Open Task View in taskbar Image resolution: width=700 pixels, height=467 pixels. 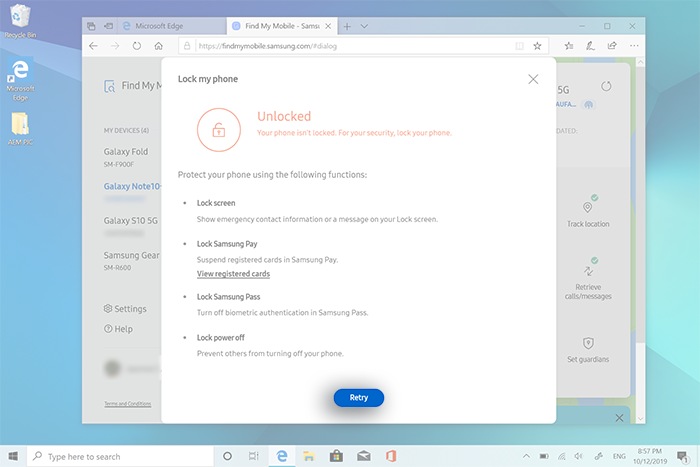tap(254, 456)
